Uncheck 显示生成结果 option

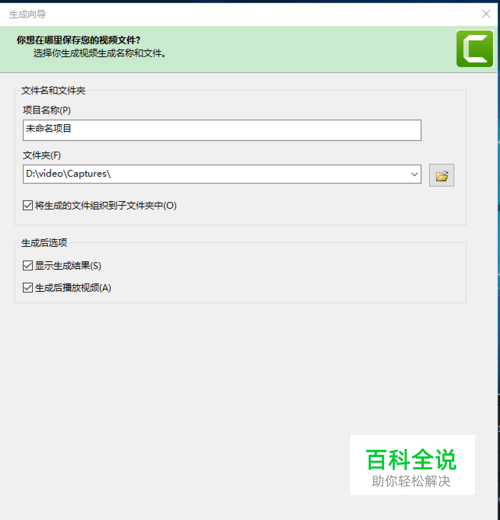coord(28,266)
